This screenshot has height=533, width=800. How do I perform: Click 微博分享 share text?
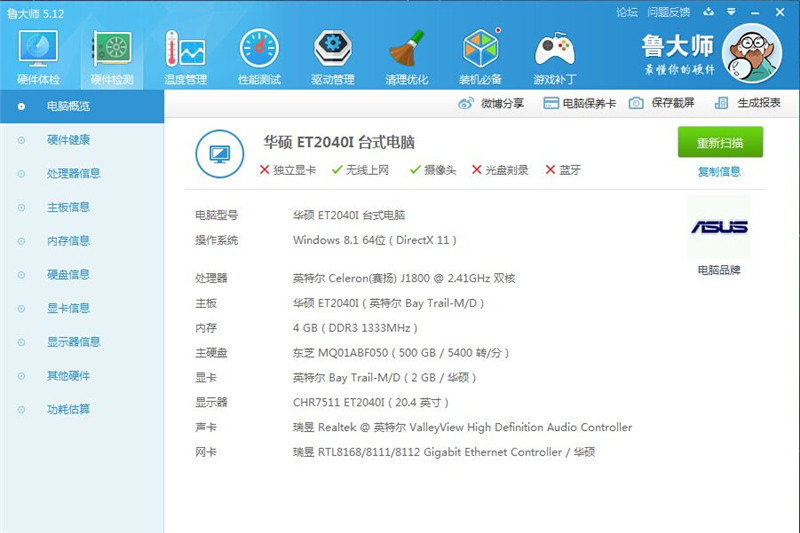502,104
